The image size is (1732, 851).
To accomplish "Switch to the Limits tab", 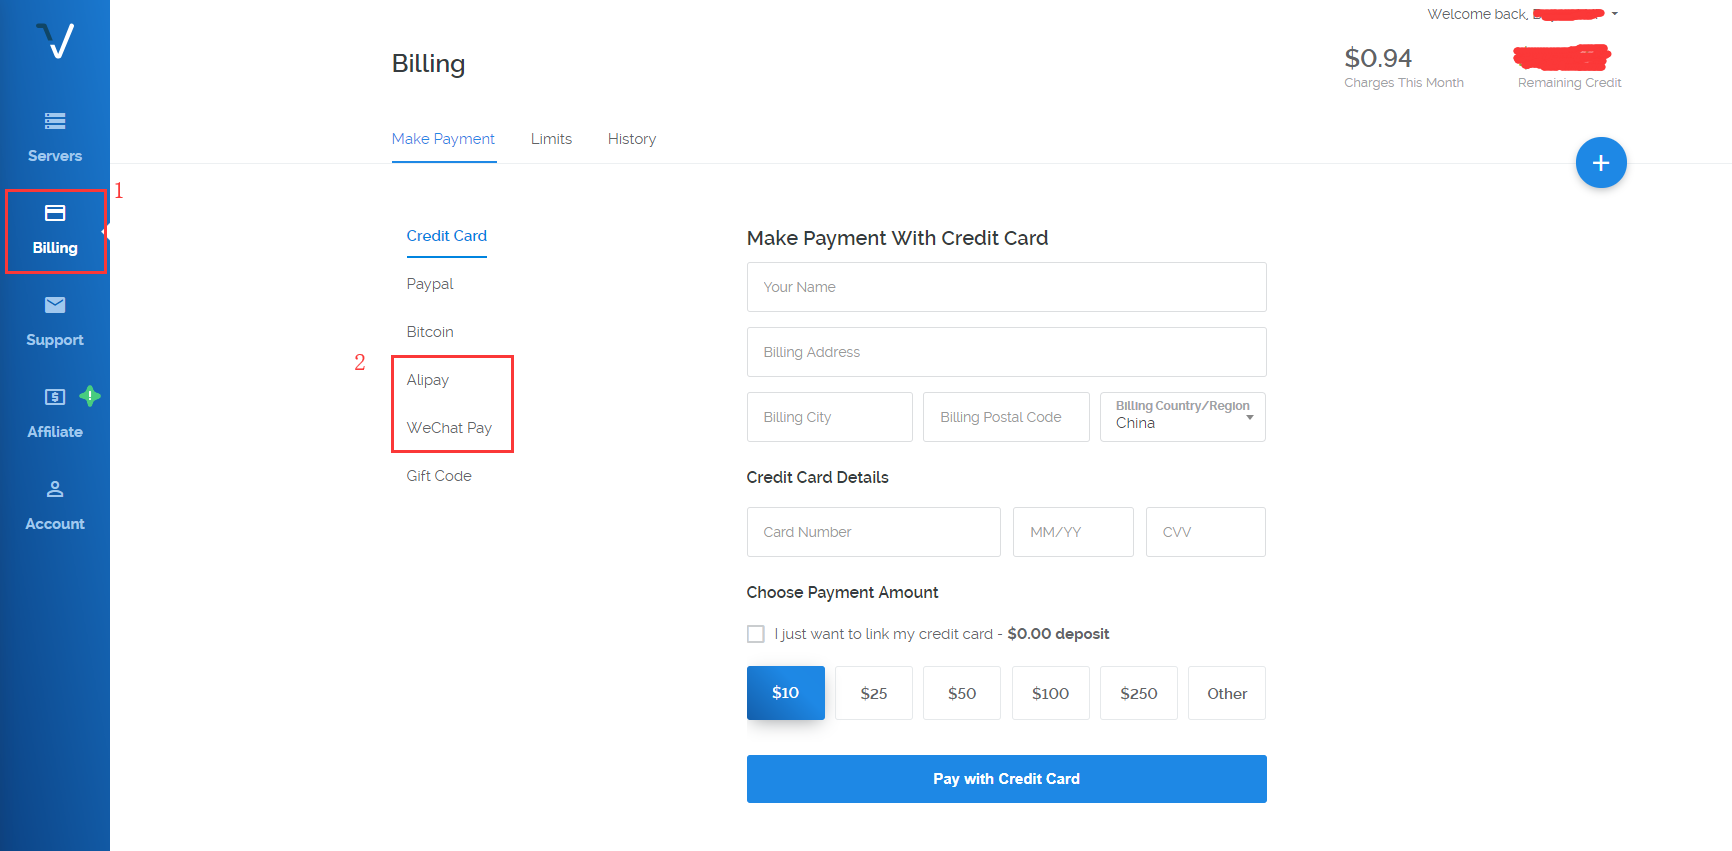I will point(551,139).
